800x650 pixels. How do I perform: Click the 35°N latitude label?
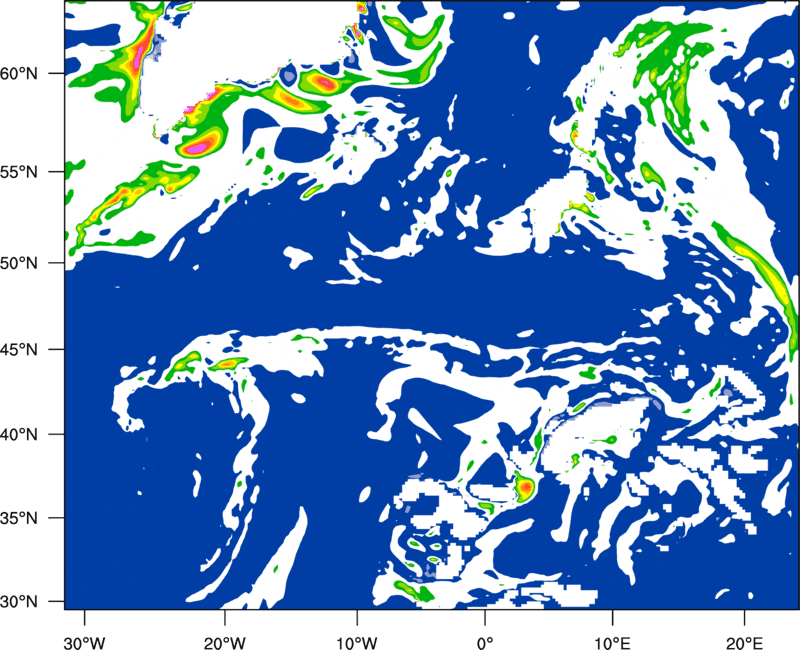[x=19, y=518]
